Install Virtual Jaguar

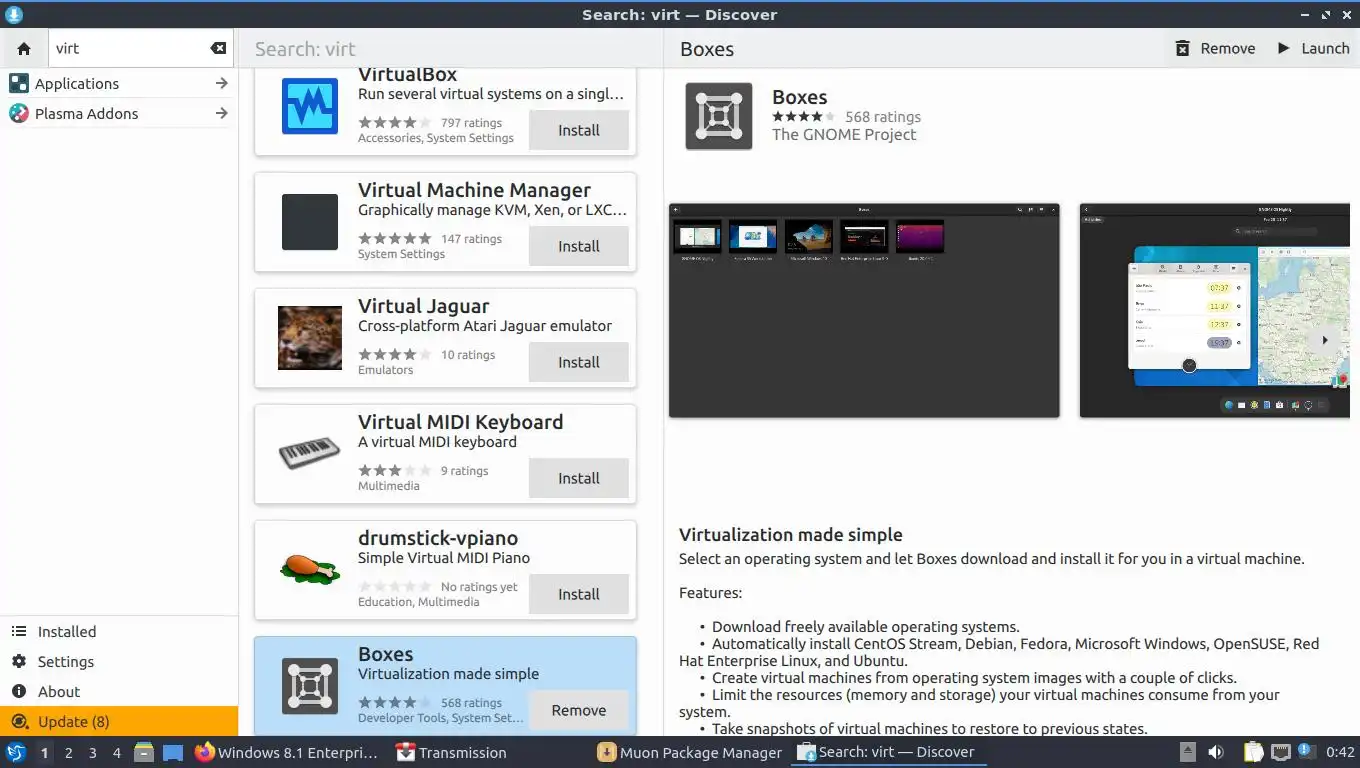click(x=579, y=362)
